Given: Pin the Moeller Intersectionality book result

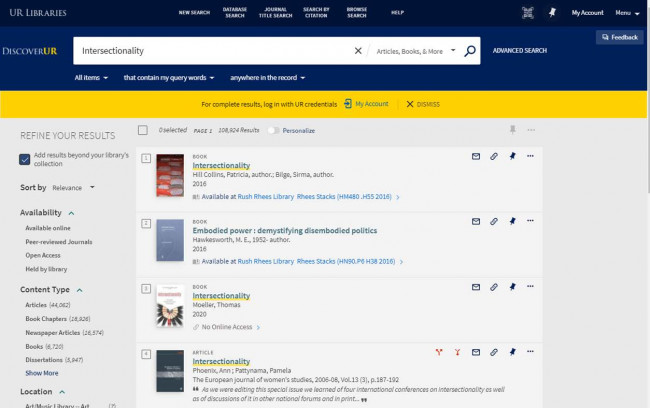Looking at the screenshot, I should [511, 287].
